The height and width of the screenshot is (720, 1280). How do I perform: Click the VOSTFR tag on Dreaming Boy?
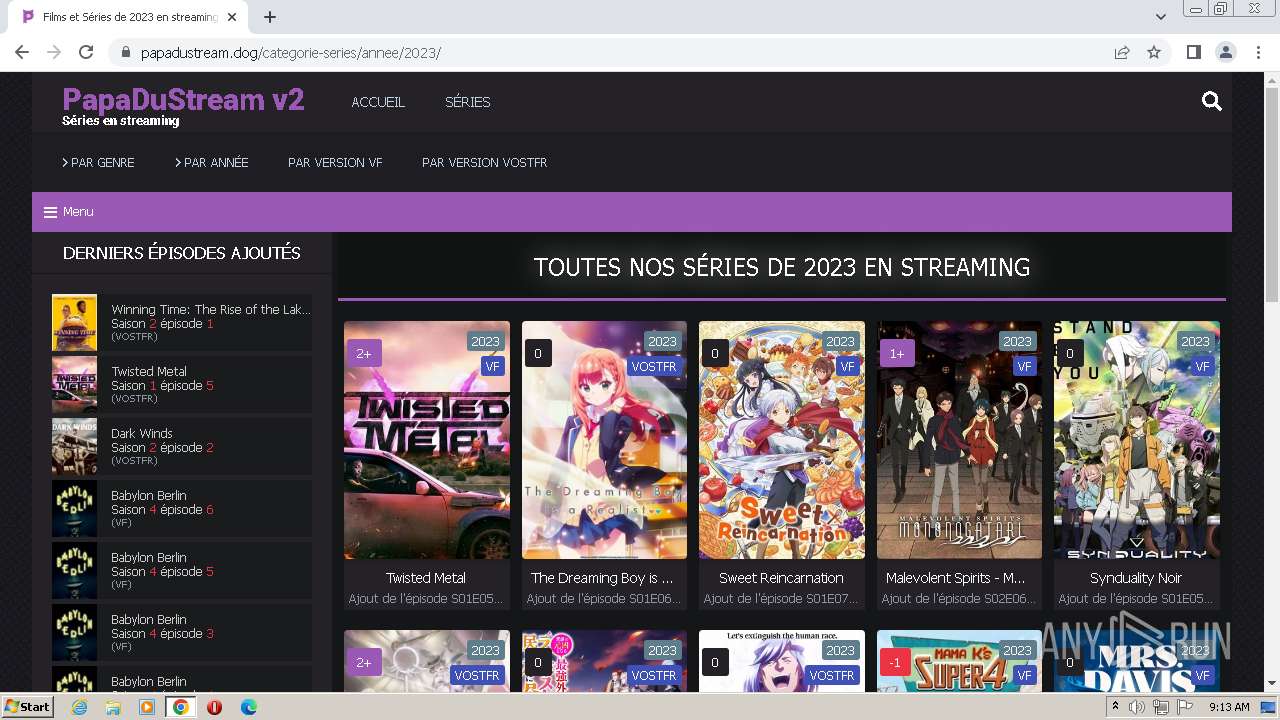[x=654, y=366]
